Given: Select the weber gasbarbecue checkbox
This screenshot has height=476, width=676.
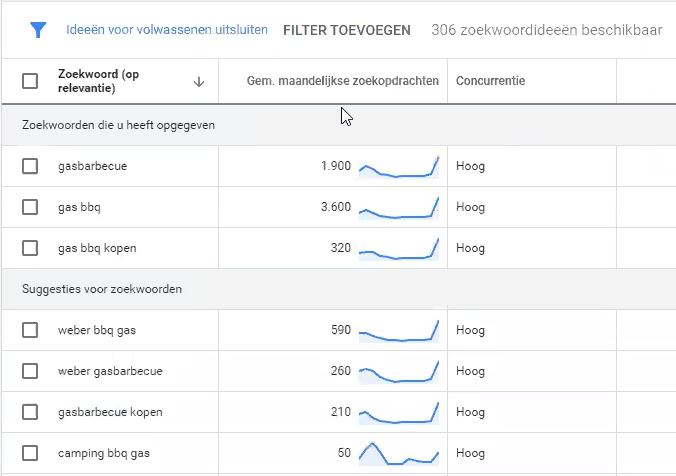Looking at the screenshot, I should tap(30, 371).
